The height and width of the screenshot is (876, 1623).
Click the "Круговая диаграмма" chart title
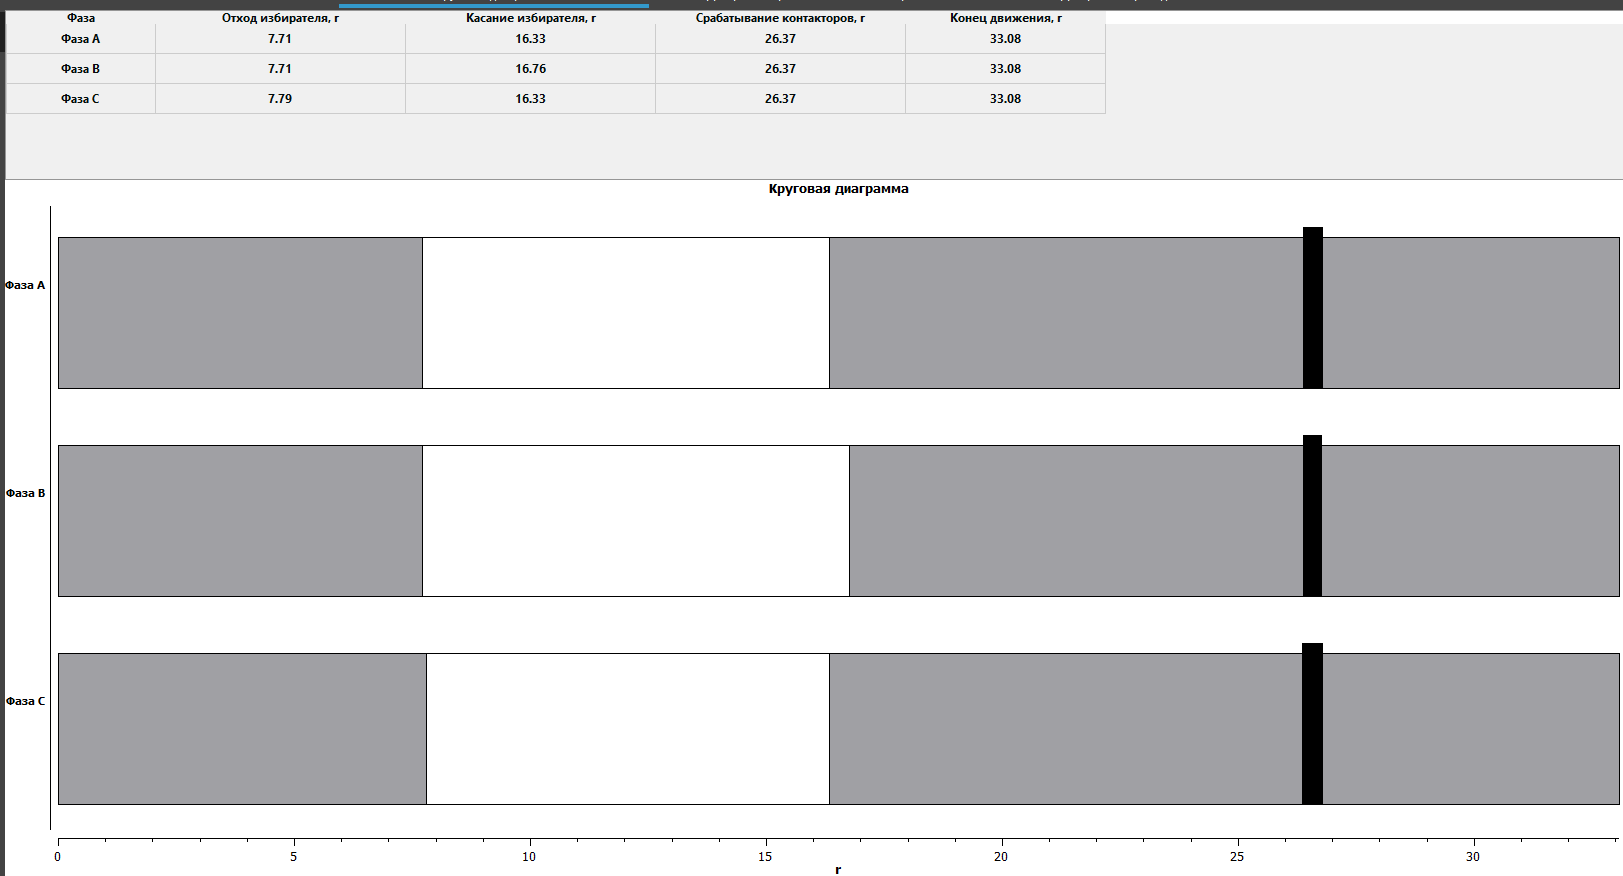click(838, 189)
